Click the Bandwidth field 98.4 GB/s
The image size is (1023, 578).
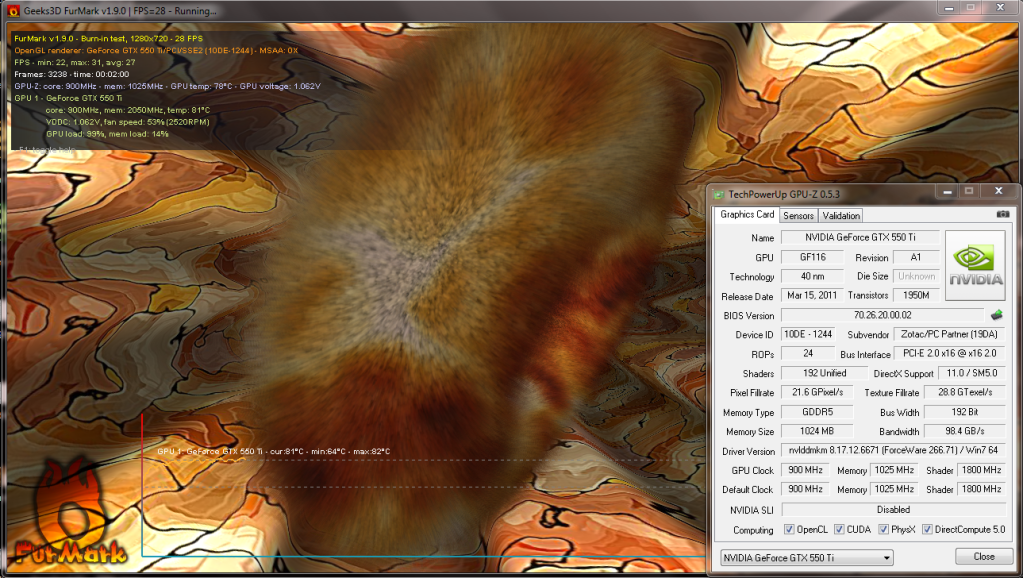[965, 431]
